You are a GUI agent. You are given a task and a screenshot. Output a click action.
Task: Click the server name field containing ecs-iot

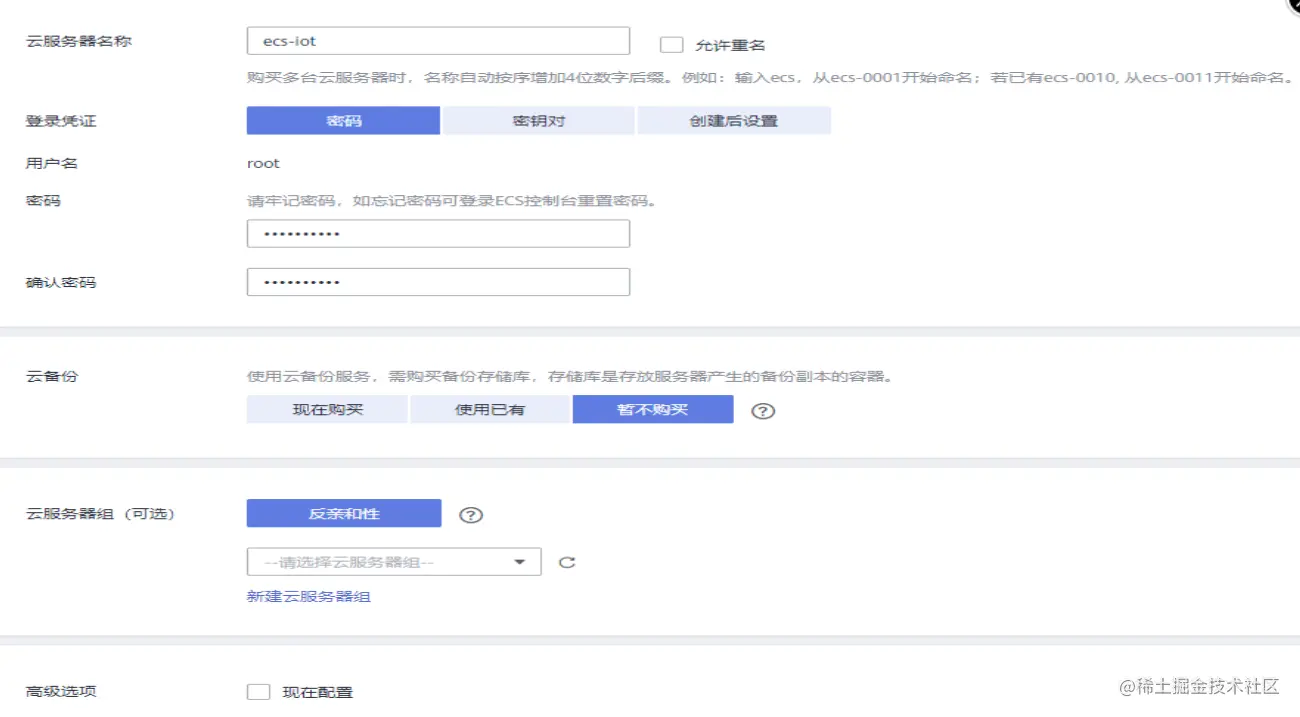point(438,41)
